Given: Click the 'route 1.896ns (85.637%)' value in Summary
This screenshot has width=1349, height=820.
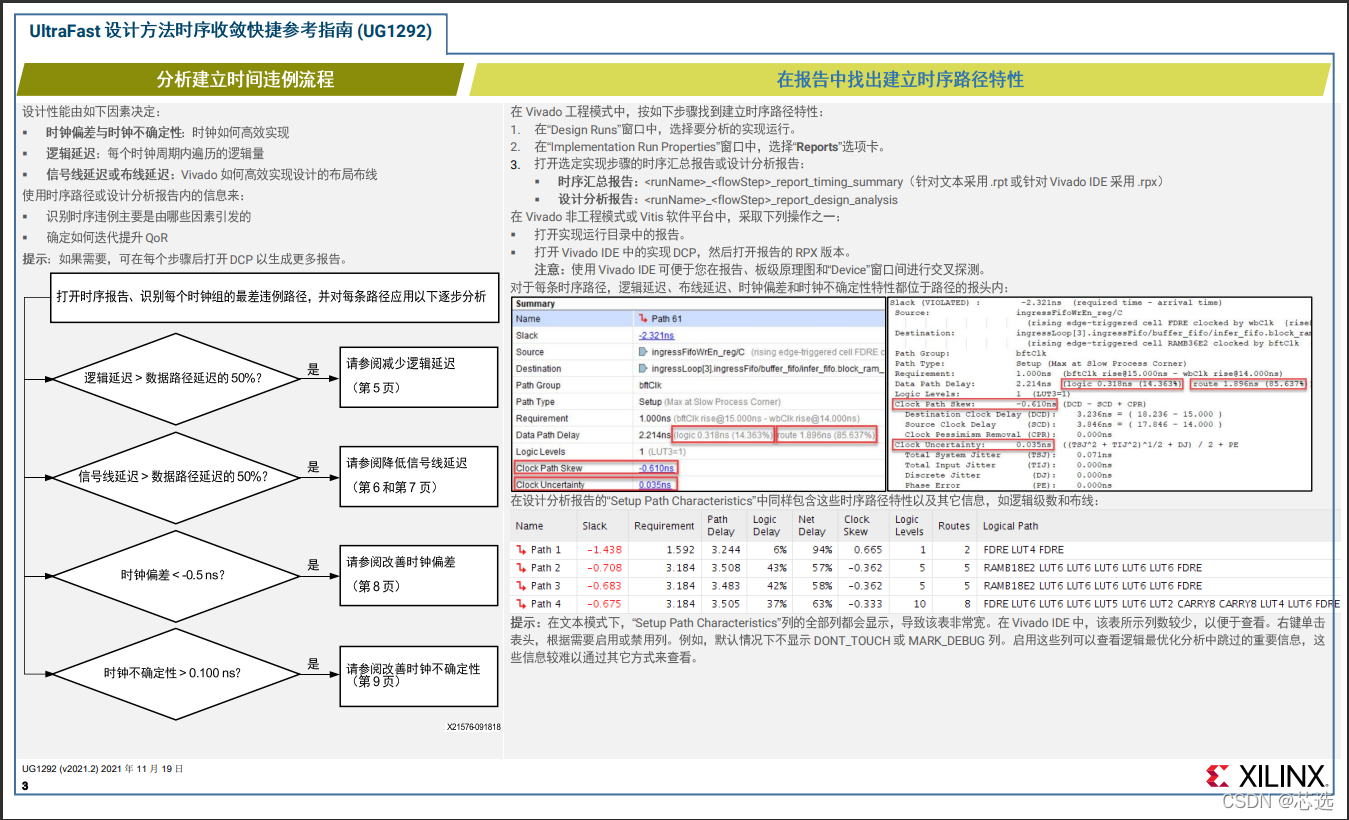Looking at the screenshot, I should pos(826,435).
